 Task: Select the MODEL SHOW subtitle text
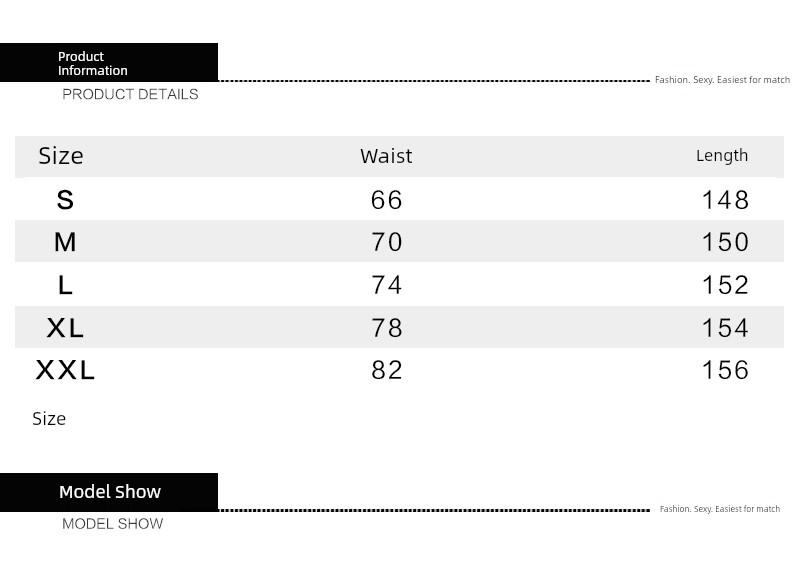(x=112, y=524)
